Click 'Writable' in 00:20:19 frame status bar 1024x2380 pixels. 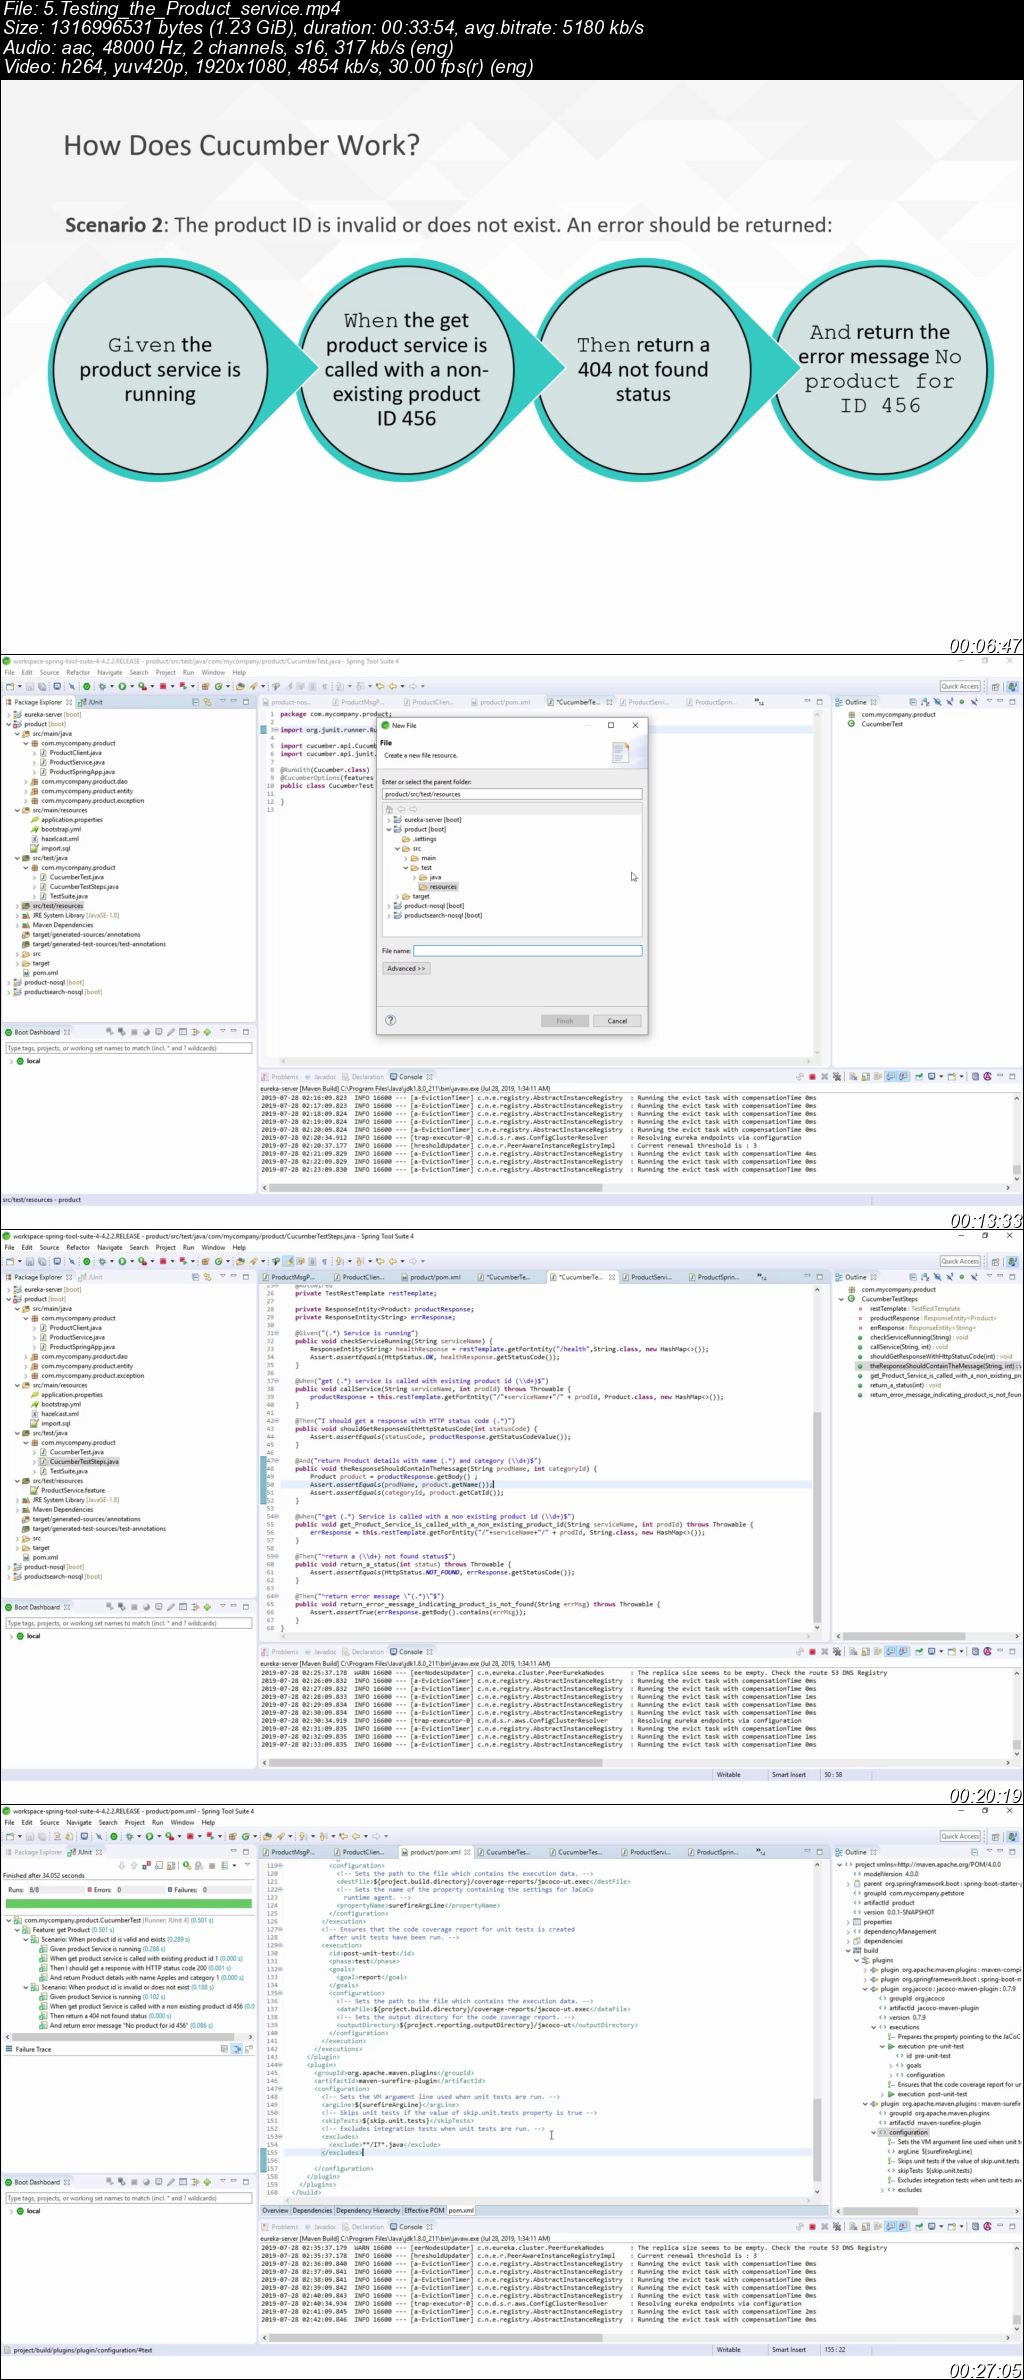pyautogui.click(x=729, y=1775)
